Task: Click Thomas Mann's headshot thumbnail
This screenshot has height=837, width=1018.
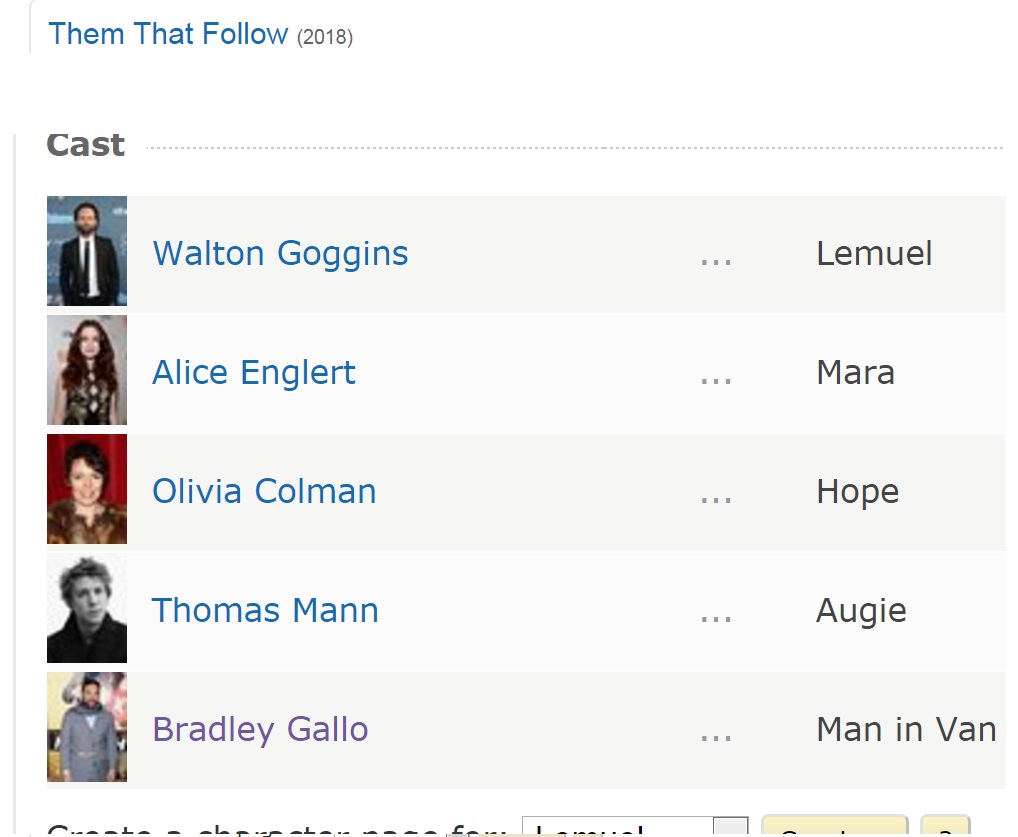Action: point(87,608)
